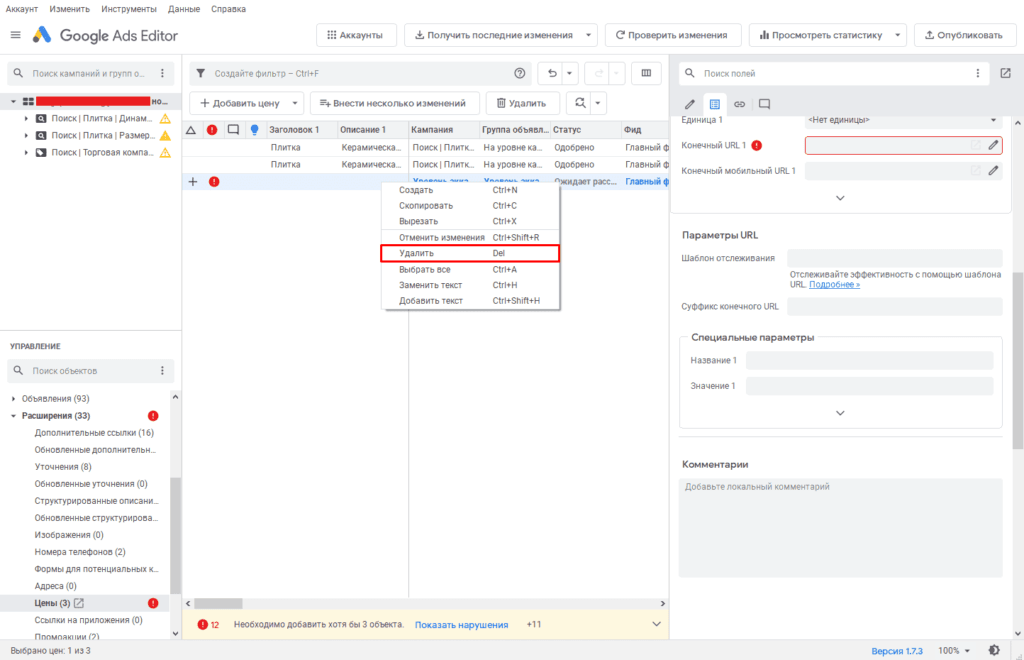Click the Проверить изменения button
The image size is (1024, 660).
(673, 35)
